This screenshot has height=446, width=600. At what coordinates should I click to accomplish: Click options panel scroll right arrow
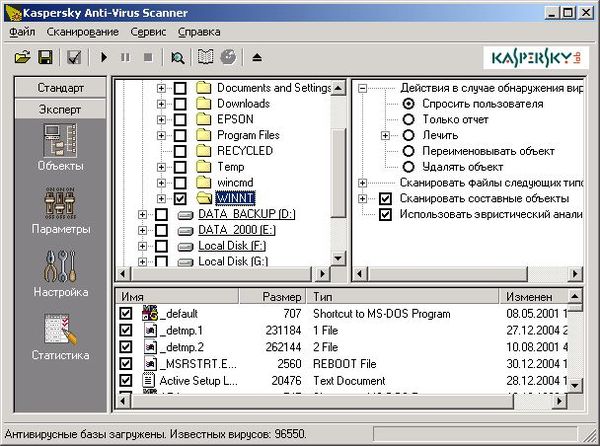(574, 273)
